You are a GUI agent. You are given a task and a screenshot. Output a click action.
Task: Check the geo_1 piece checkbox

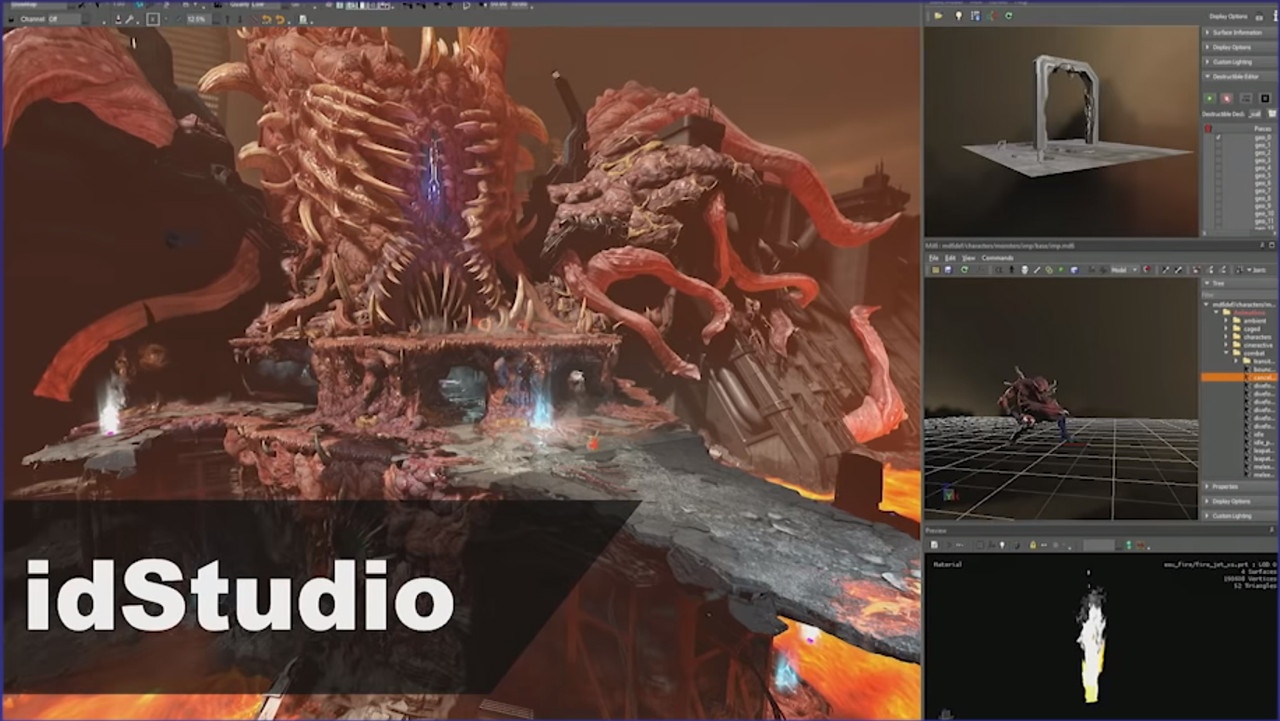point(1218,145)
